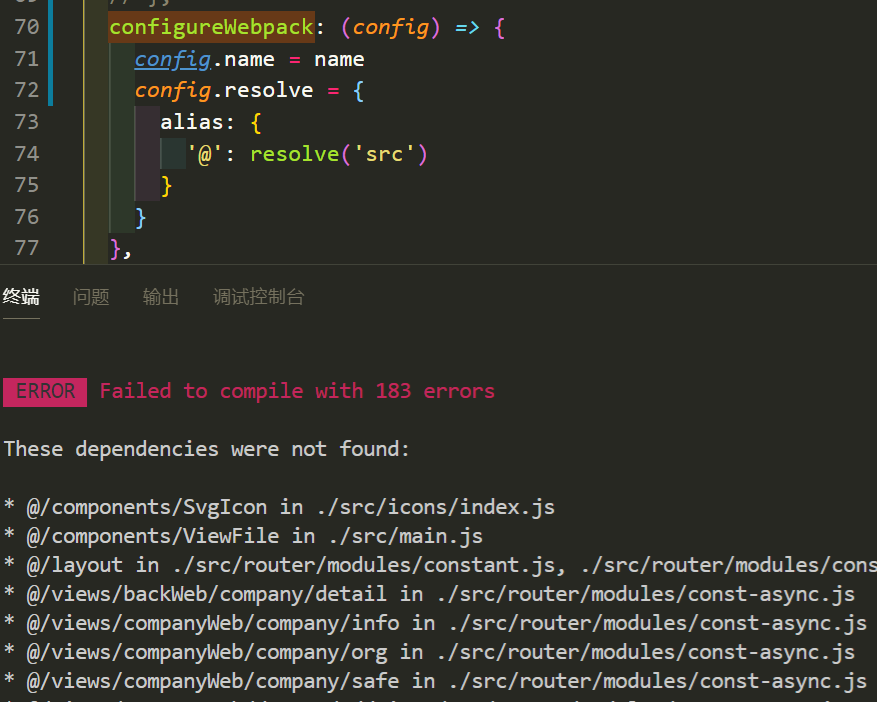Click the underlined config variable on line 71

click(172, 59)
